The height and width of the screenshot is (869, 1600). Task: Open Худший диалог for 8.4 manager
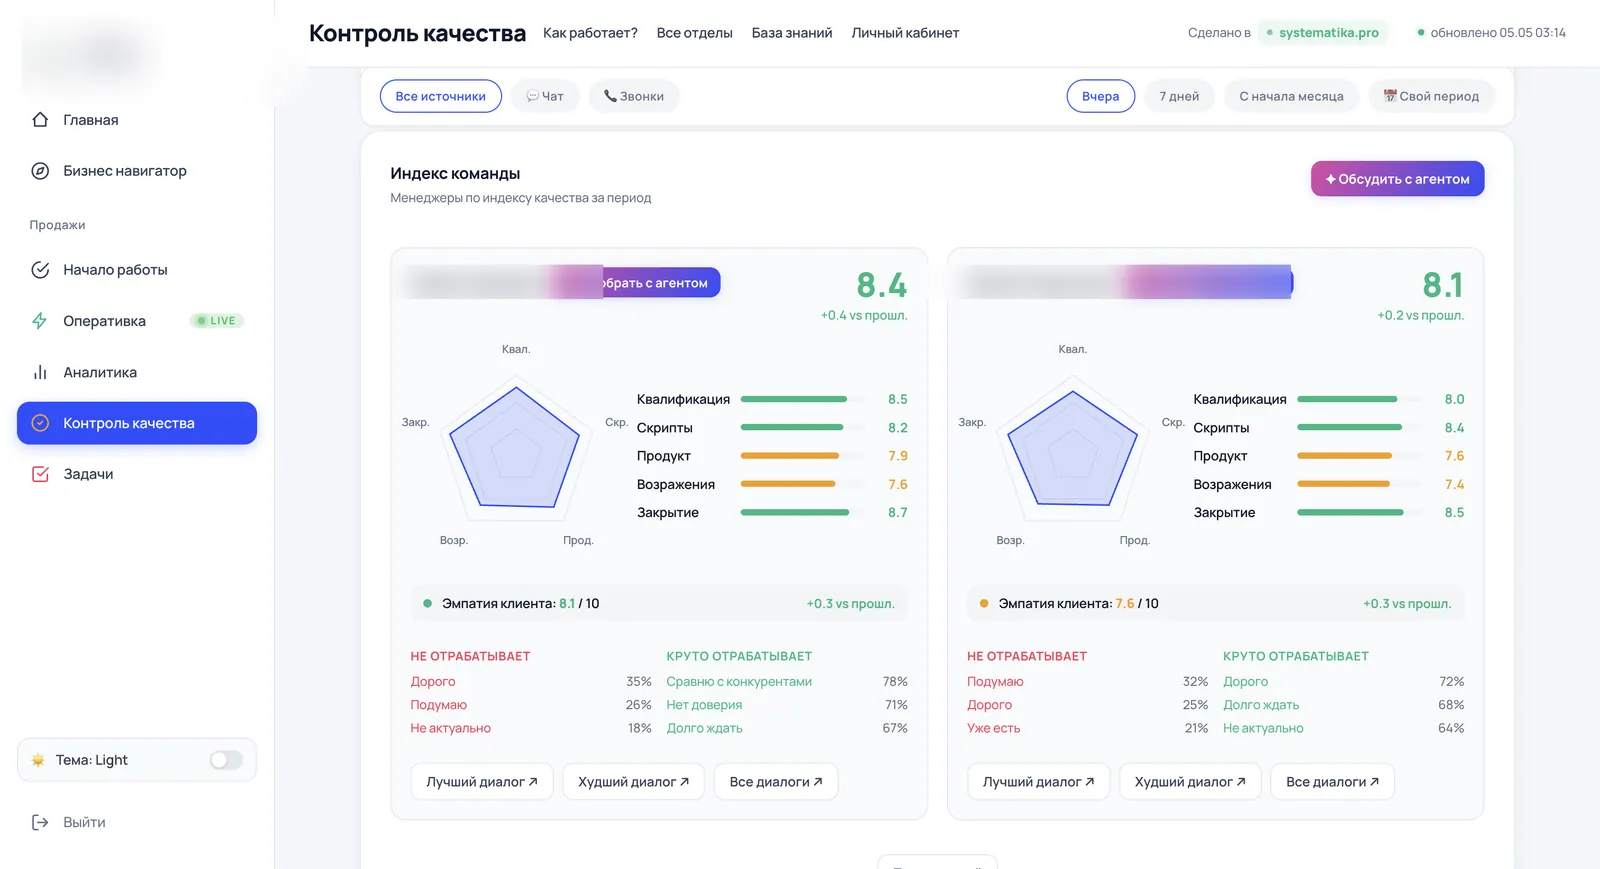(x=634, y=782)
